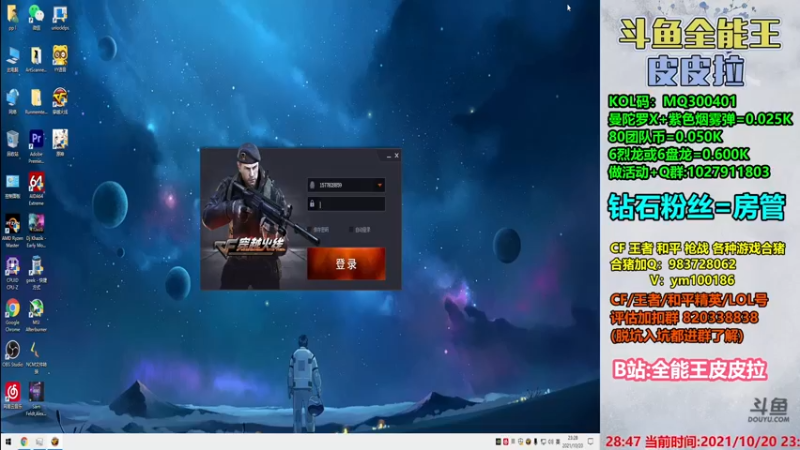
Task: Tick the remember password checkbox
Action: pyautogui.click(x=310, y=230)
